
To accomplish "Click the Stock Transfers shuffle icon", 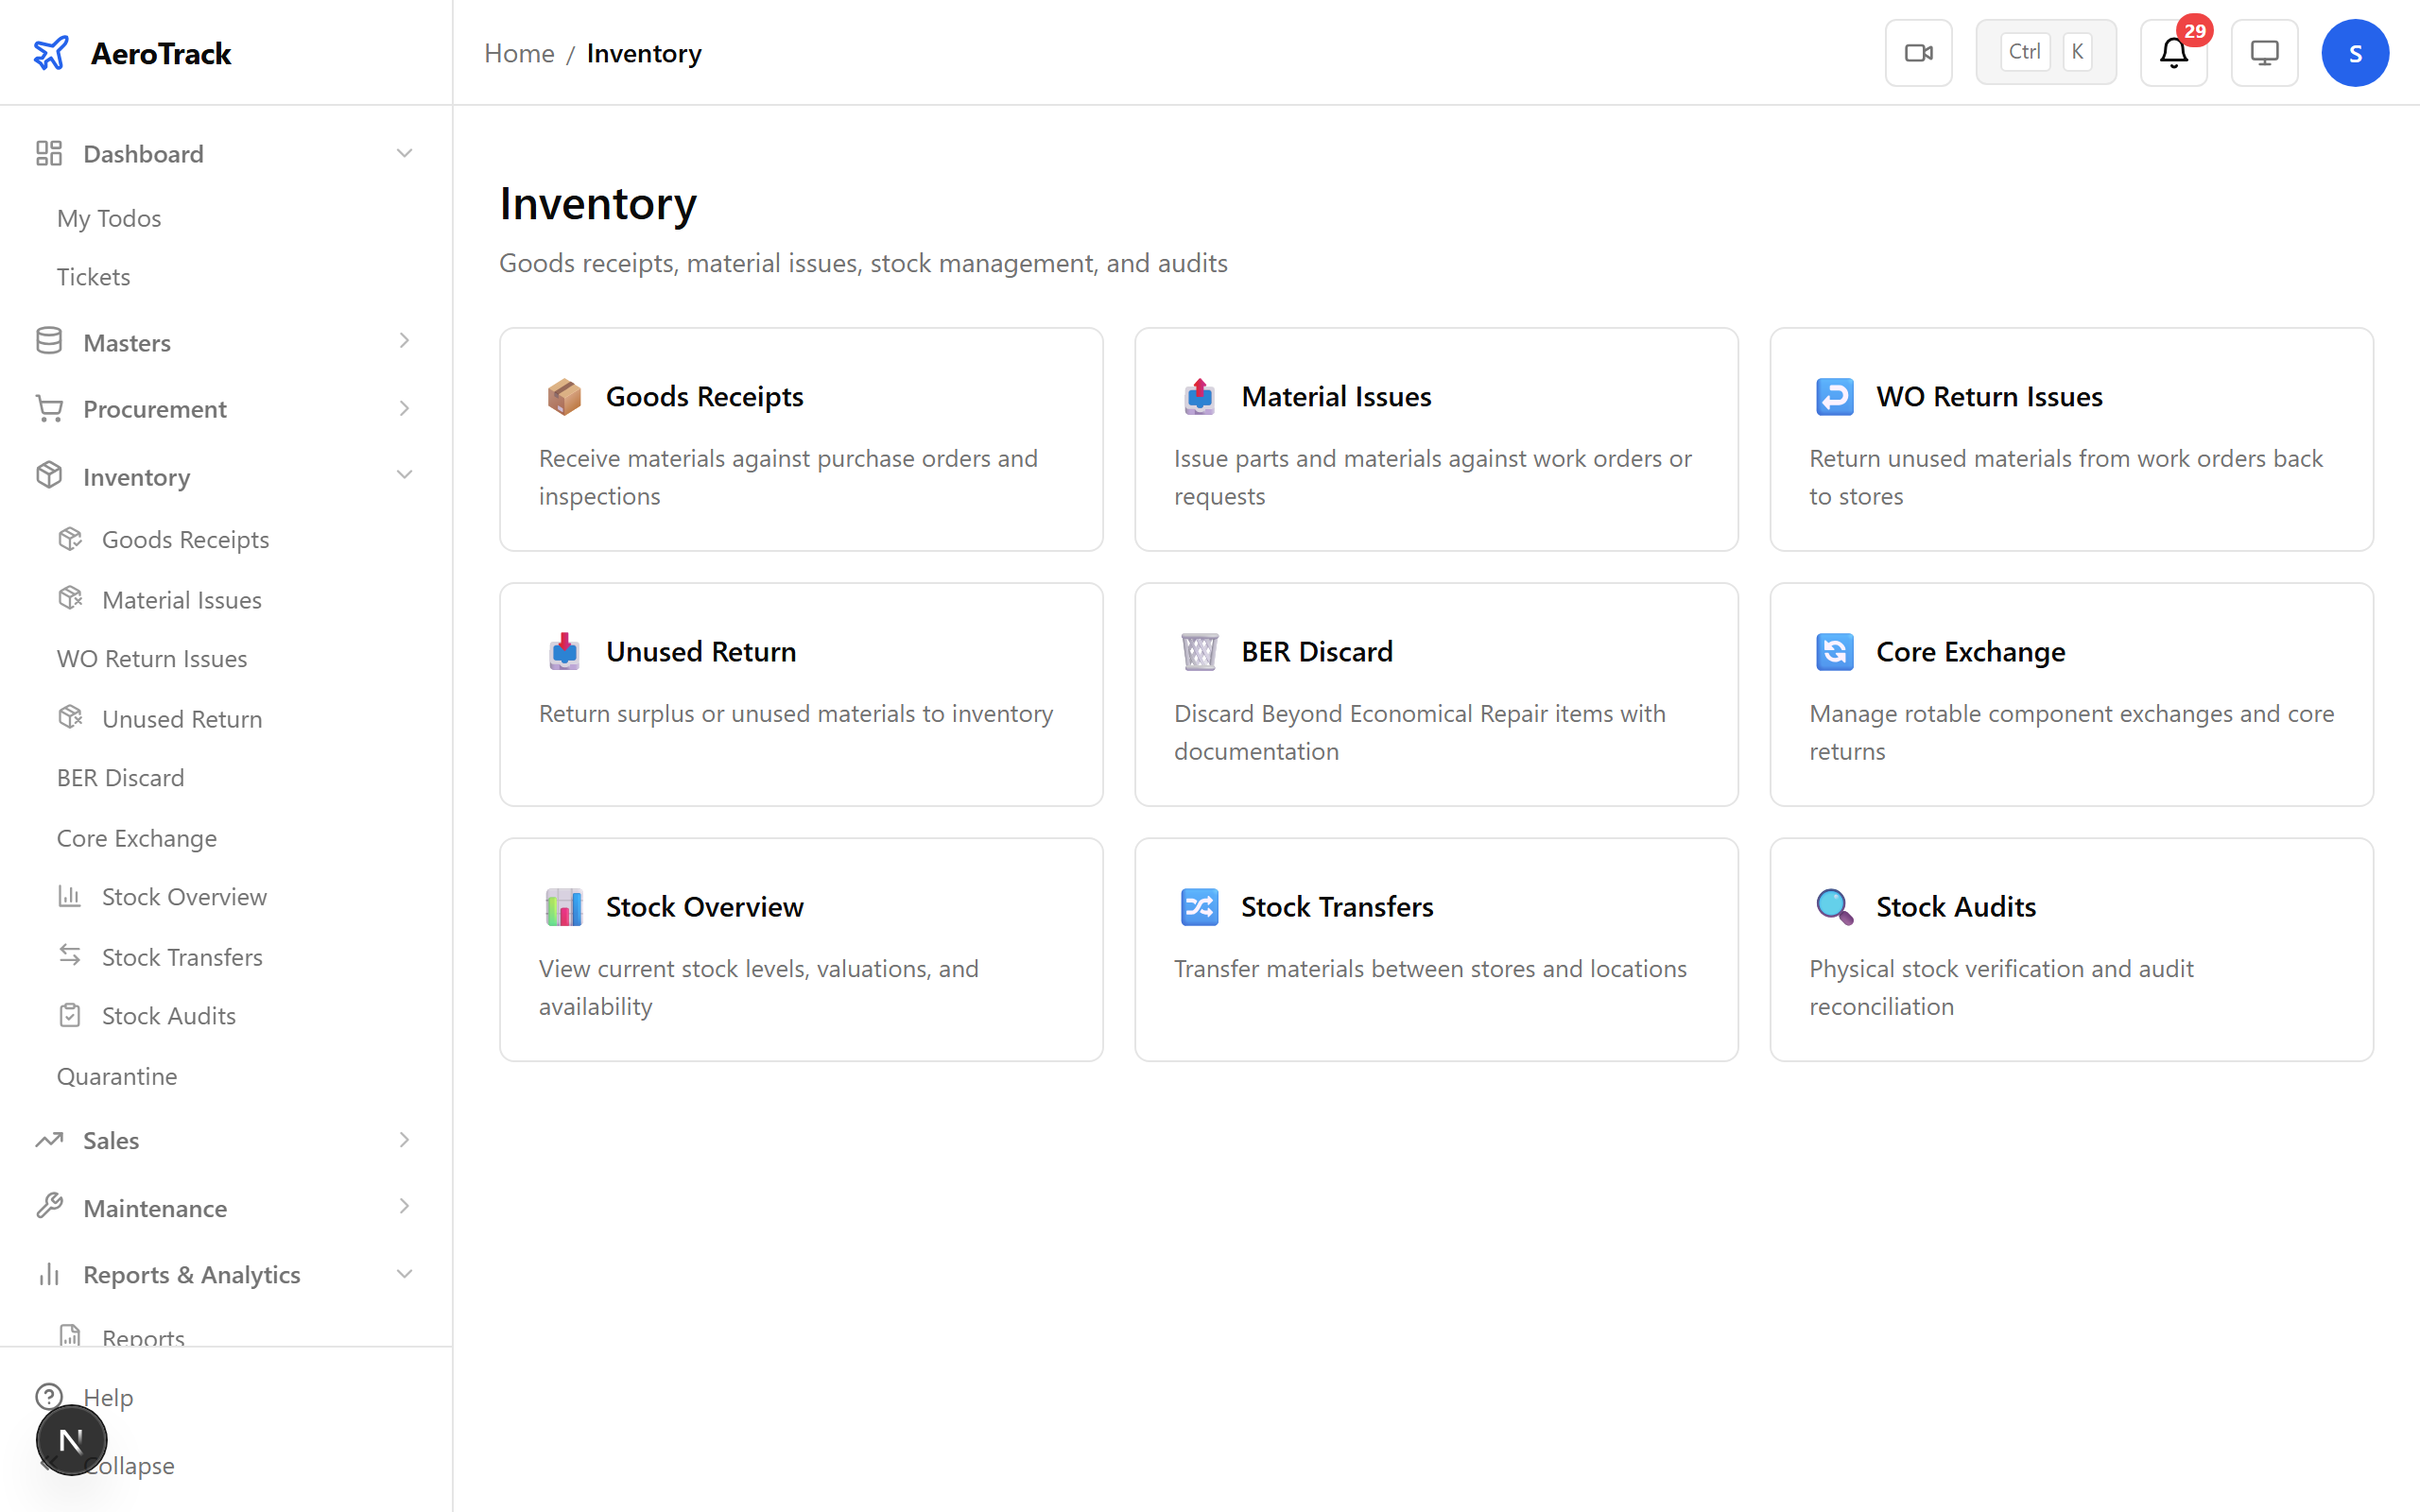I will coord(1199,907).
